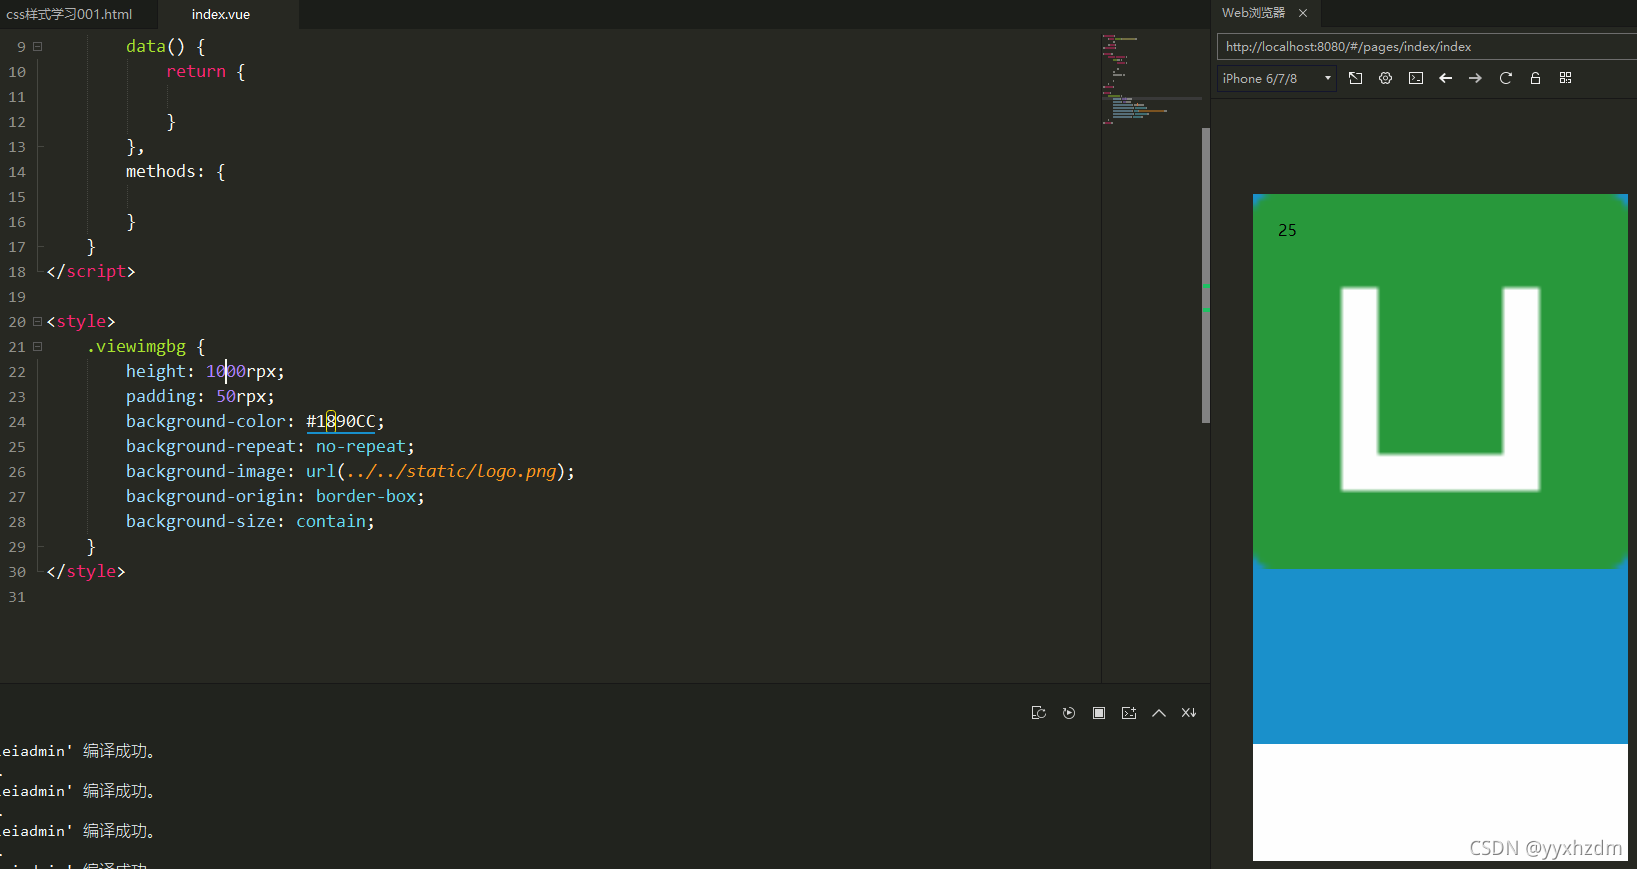
Task: Click the closing </script> tag
Action: pos(91,271)
